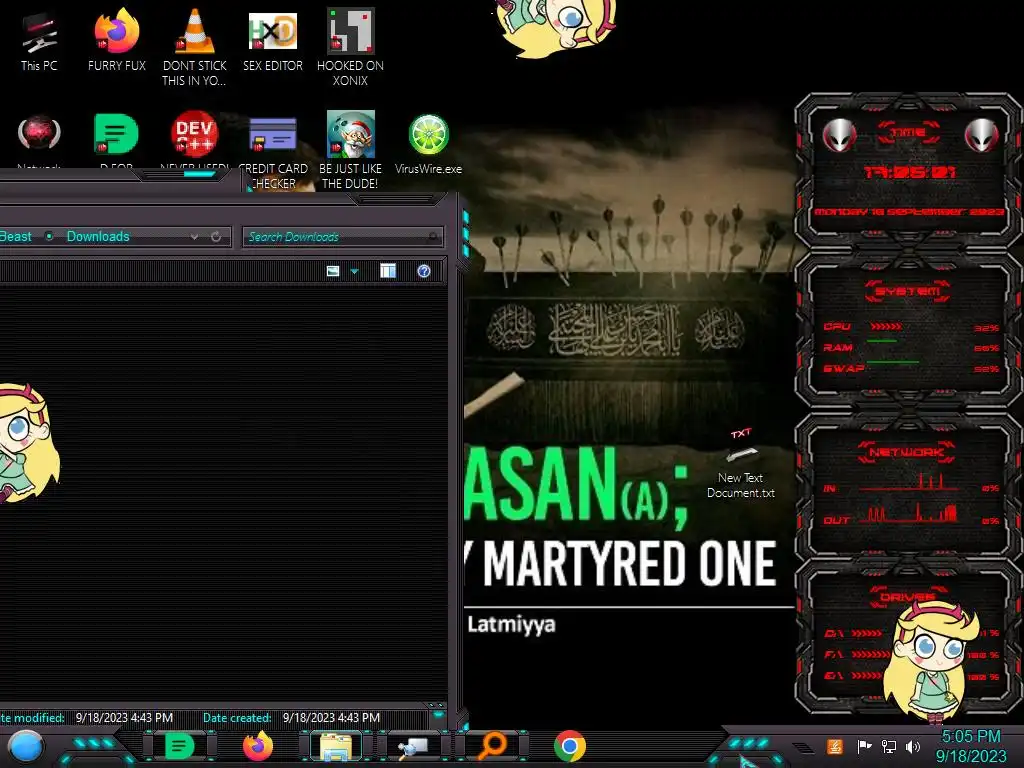Open the volume speaker tray icon
Image resolution: width=1024 pixels, height=768 pixels.
tap(913, 746)
